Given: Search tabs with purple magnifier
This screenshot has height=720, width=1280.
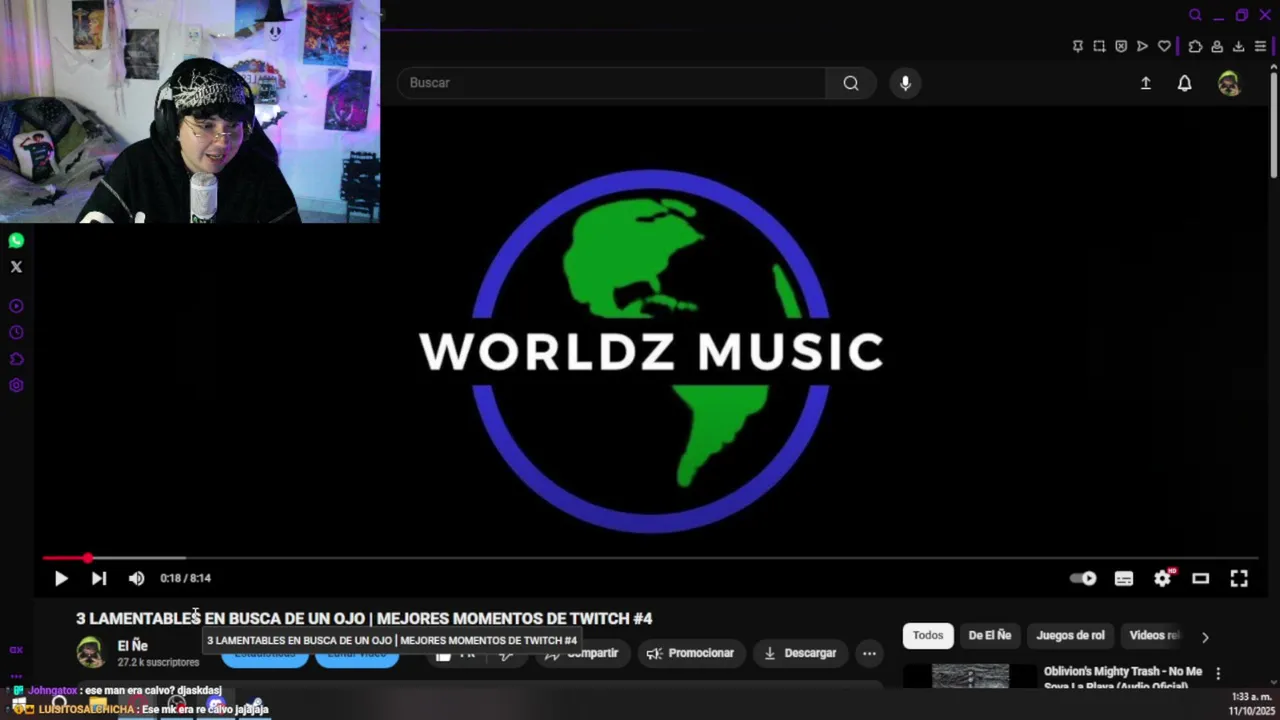Looking at the screenshot, I should click(1195, 15).
